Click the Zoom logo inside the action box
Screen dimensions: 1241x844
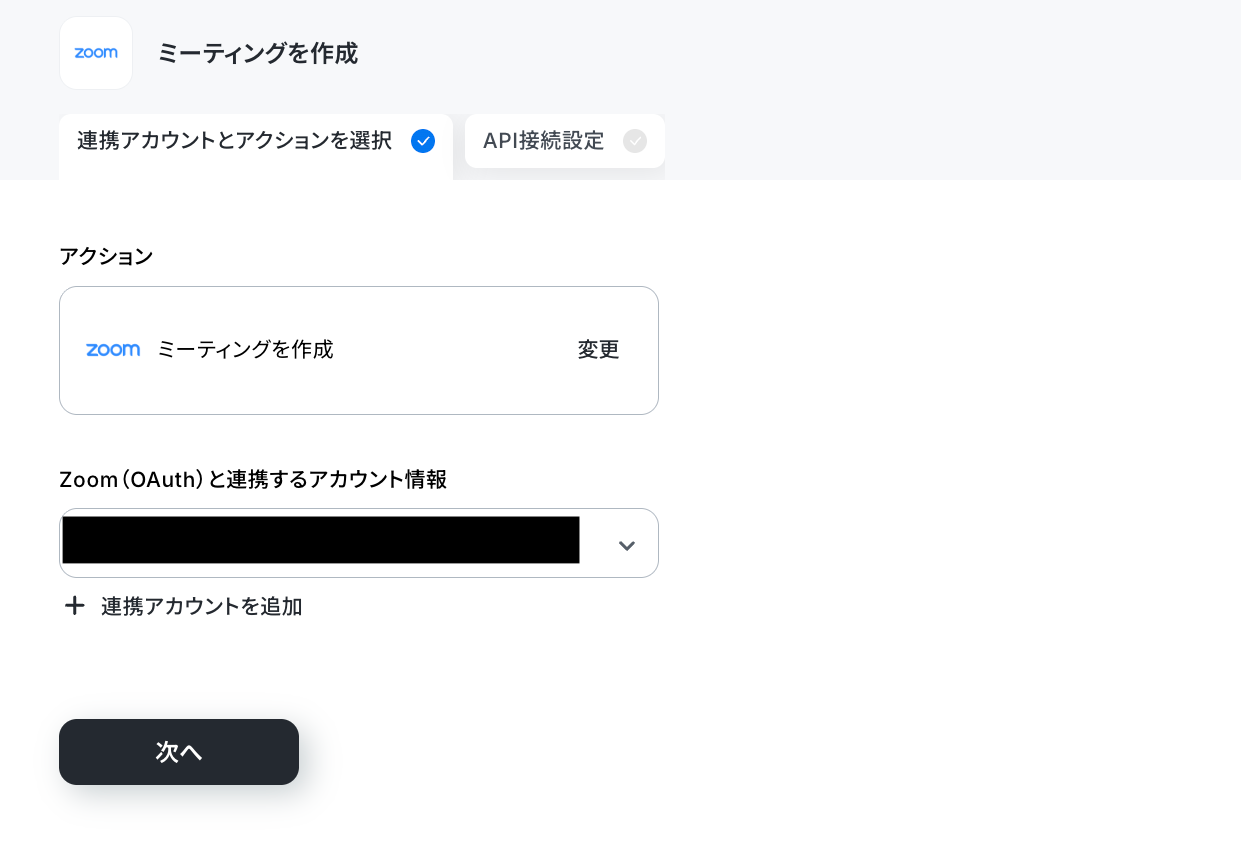(113, 350)
